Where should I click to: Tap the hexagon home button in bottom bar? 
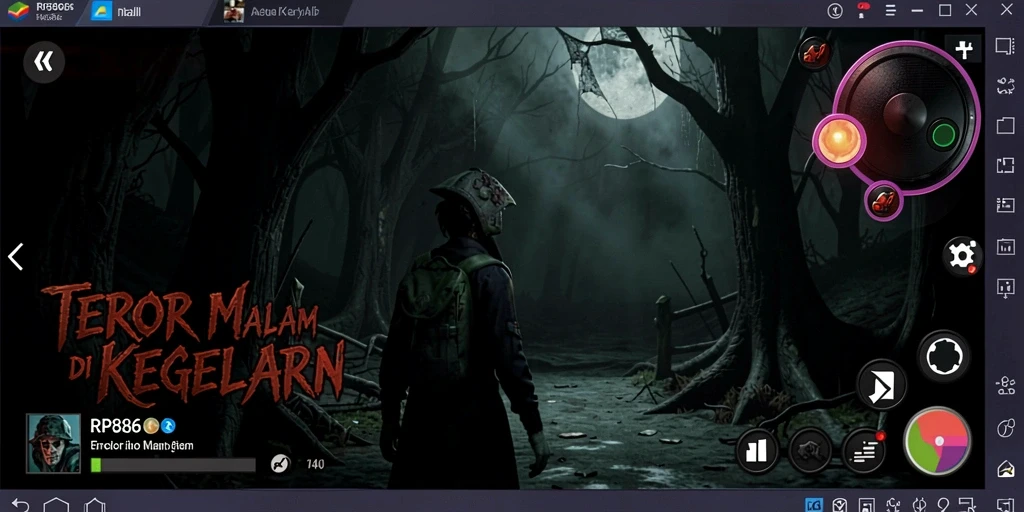(56, 505)
